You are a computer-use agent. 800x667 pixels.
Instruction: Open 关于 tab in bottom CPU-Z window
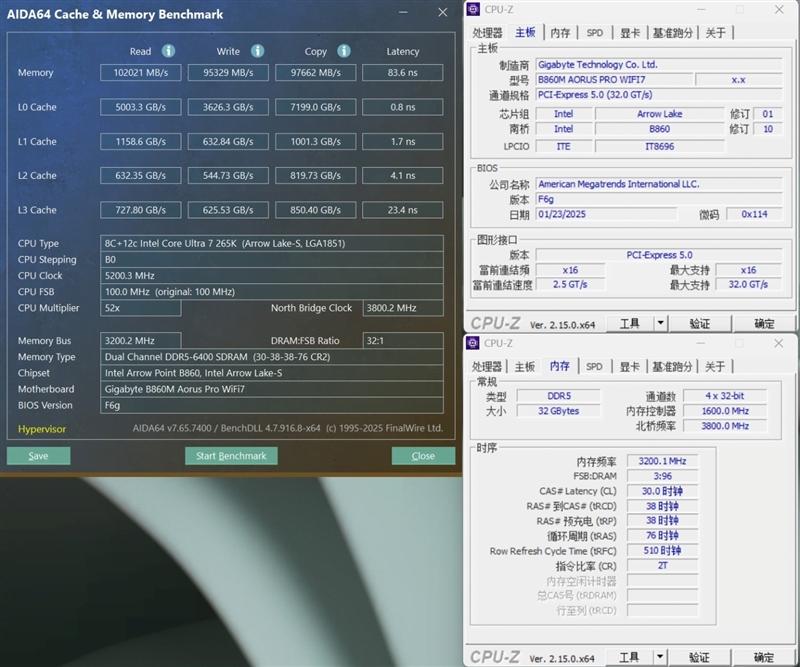pyautogui.click(x=715, y=366)
